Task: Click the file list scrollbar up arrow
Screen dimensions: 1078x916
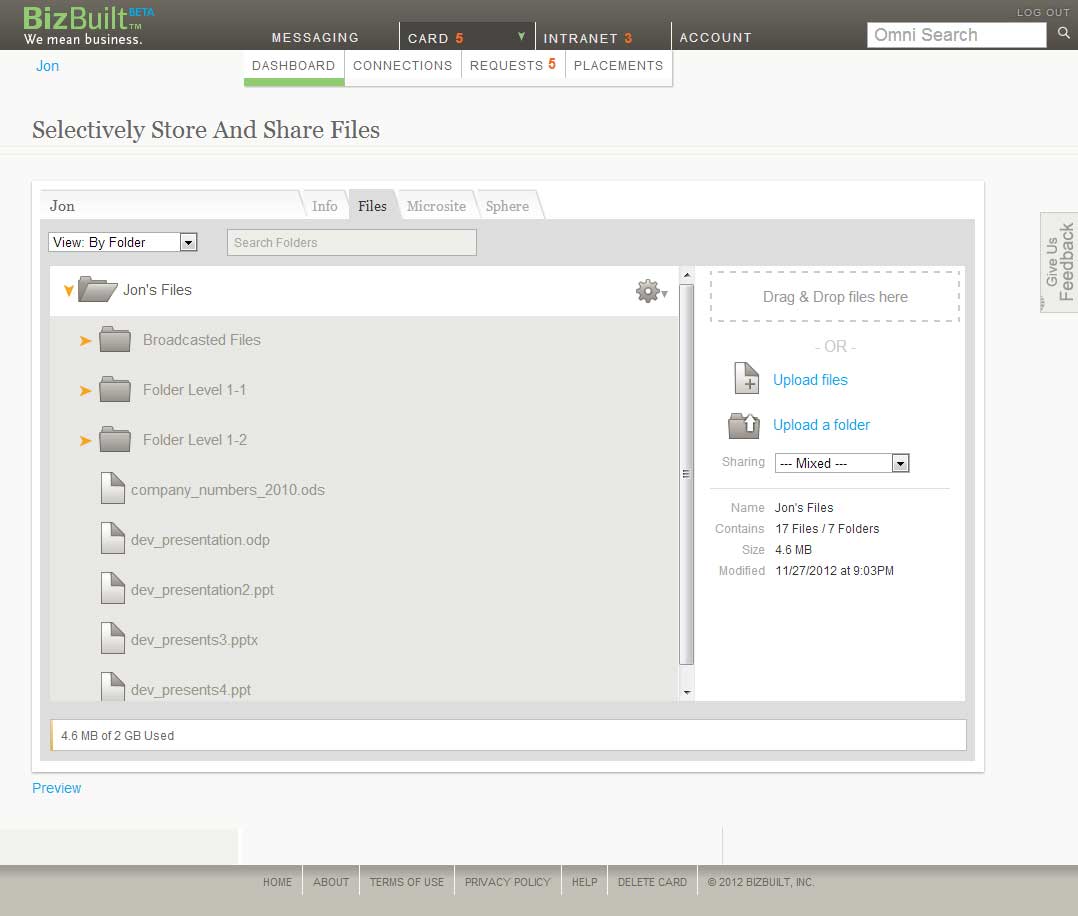Action: [x=686, y=274]
